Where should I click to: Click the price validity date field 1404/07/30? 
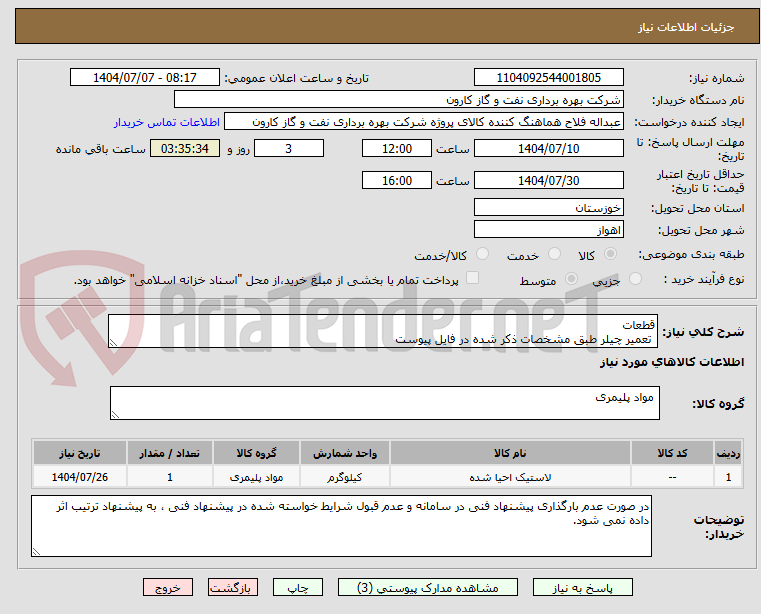click(549, 181)
